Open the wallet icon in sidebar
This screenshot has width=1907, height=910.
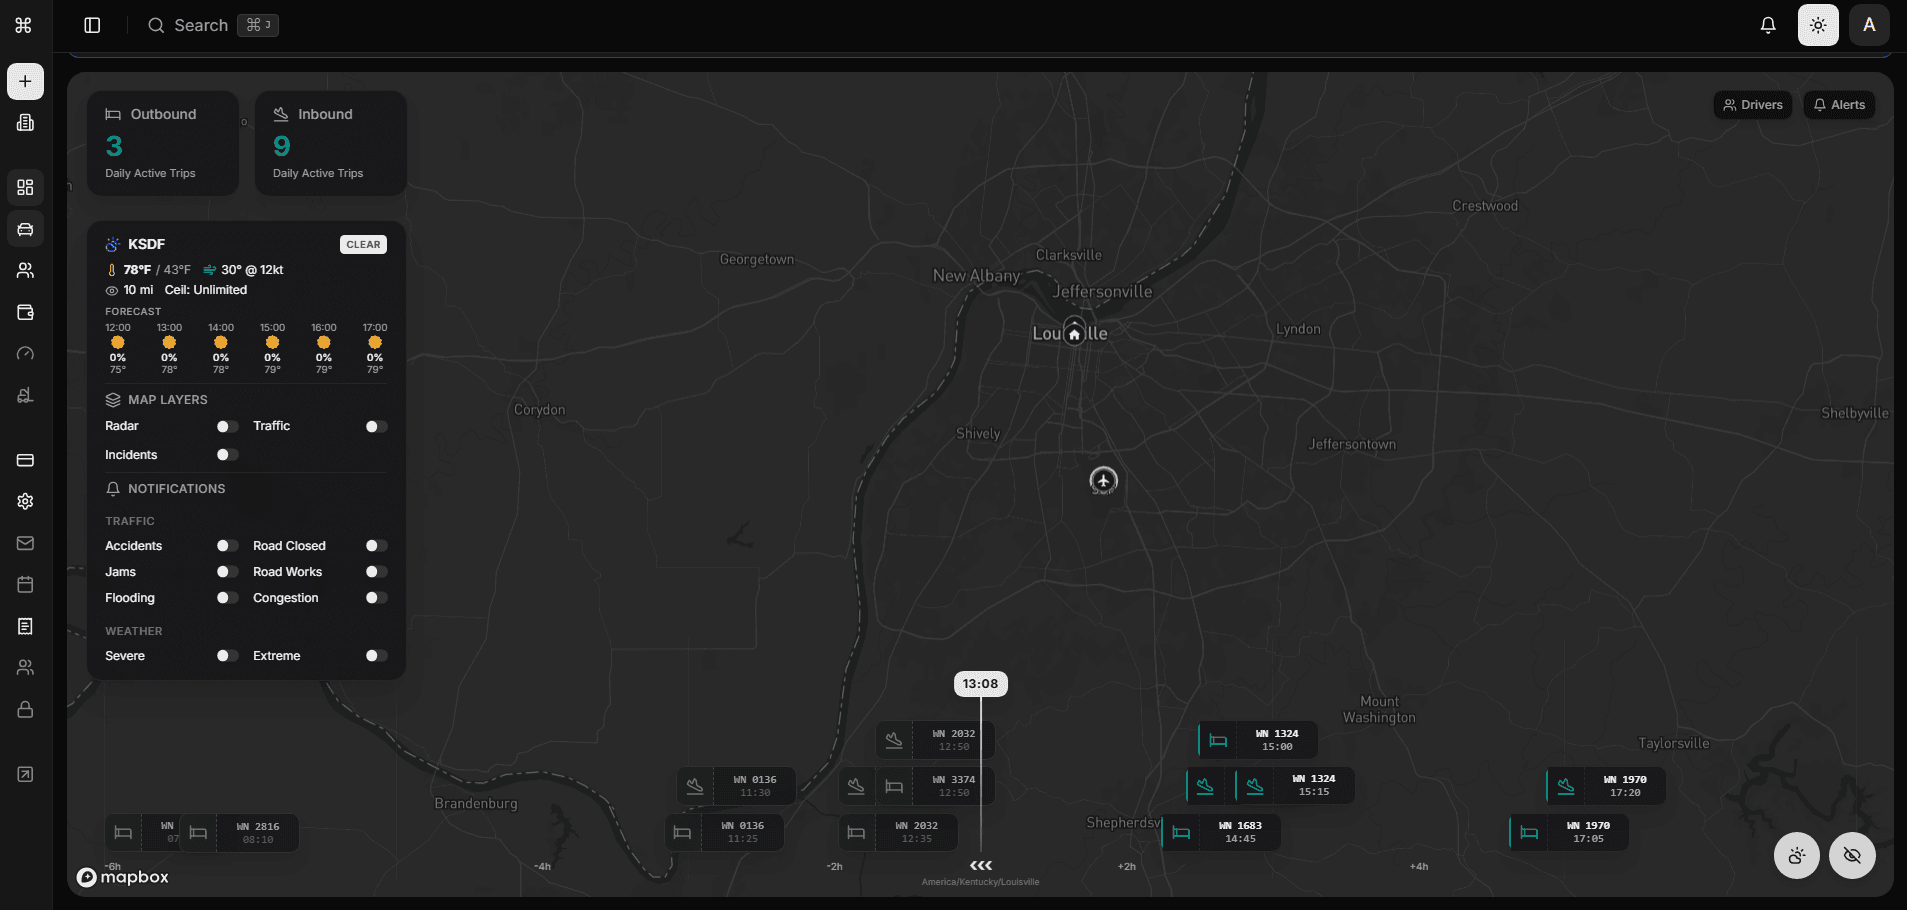pyautogui.click(x=25, y=312)
